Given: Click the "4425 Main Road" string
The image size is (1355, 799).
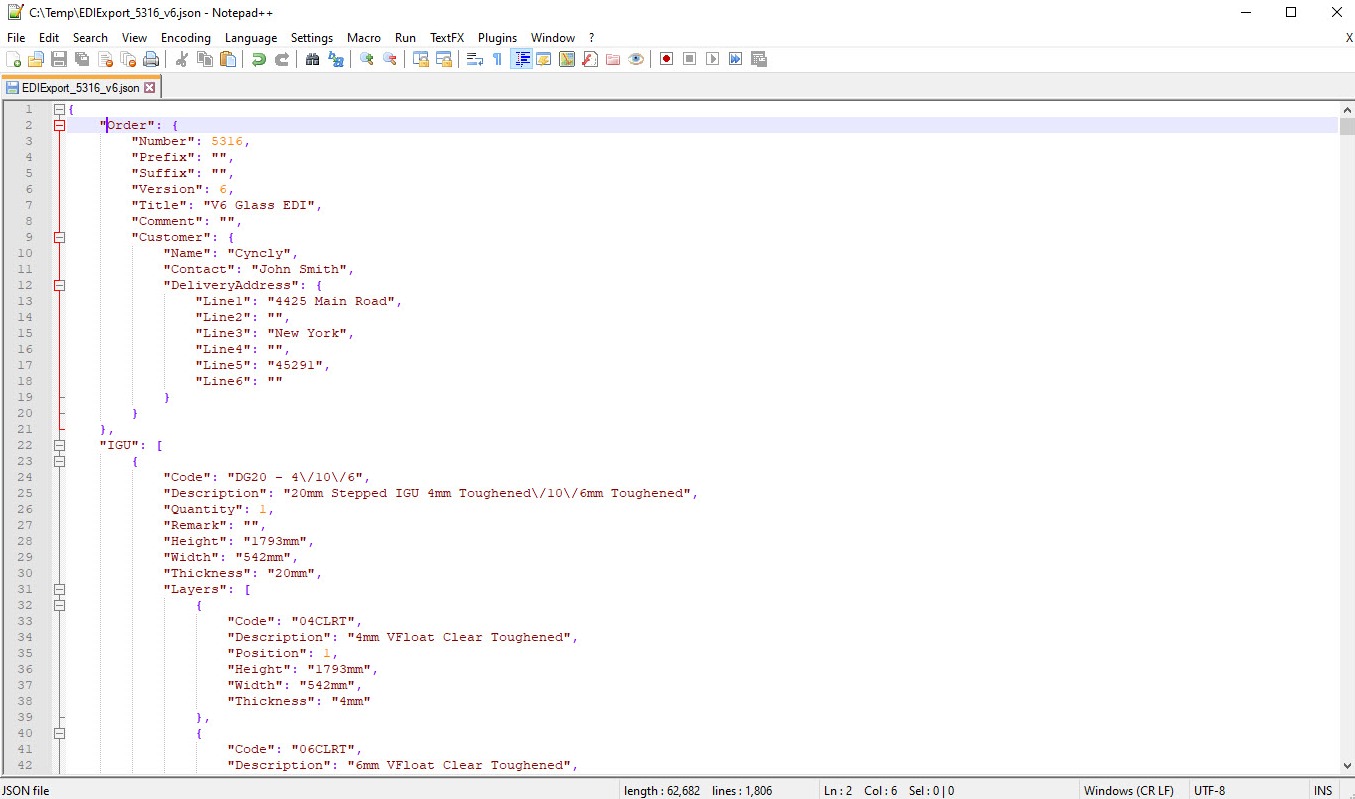Looking at the screenshot, I should click(334, 301).
